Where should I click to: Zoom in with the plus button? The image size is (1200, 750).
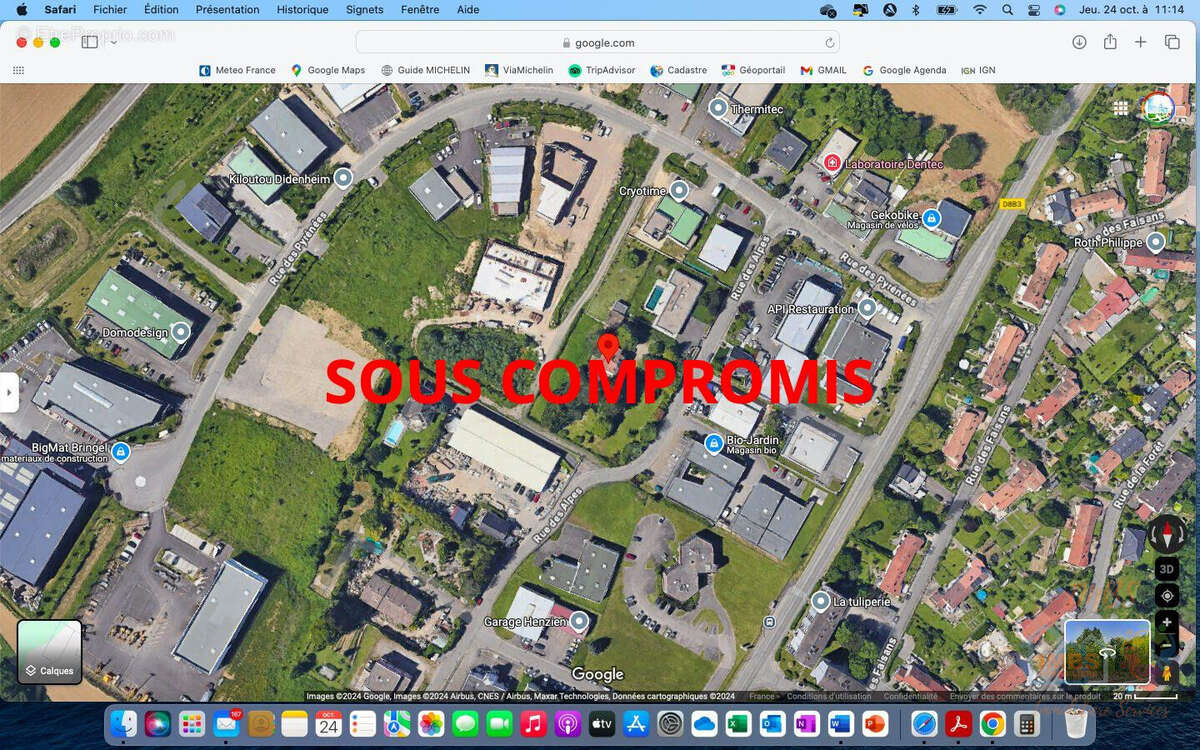[1166, 622]
